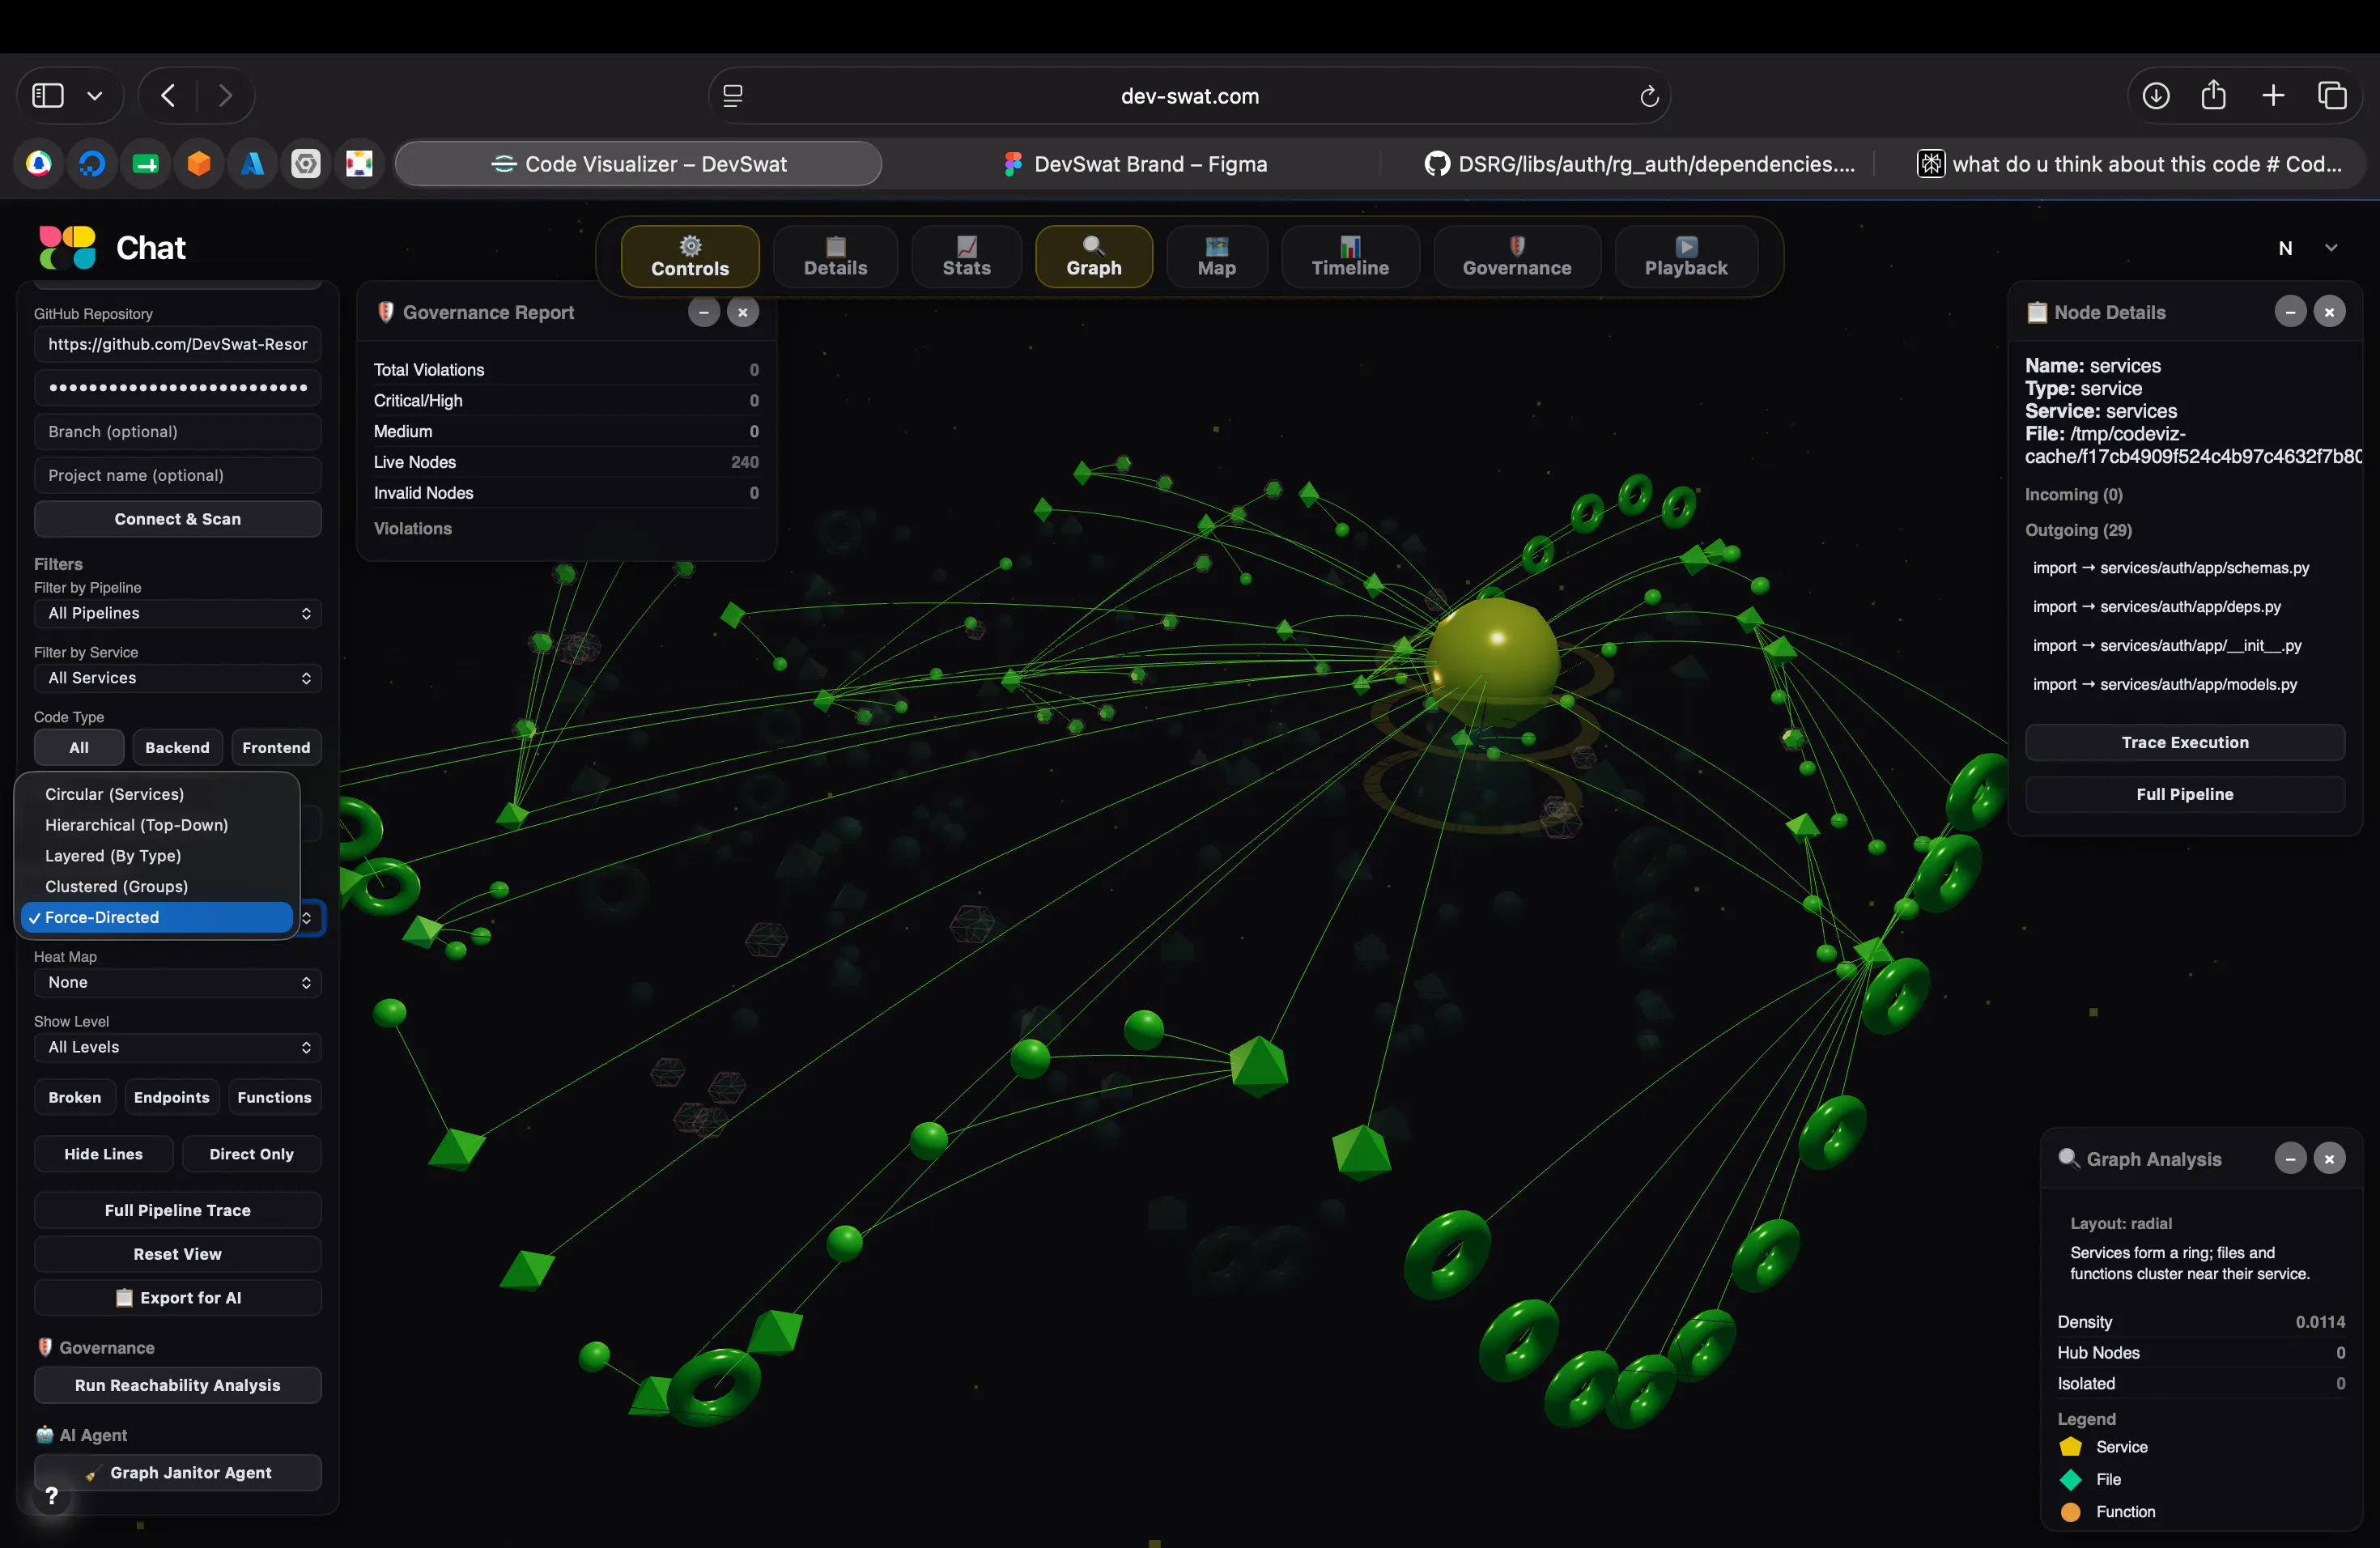Switch to DevSwat Brand – Figma tab
2380x1548 pixels.
(1134, 164)
